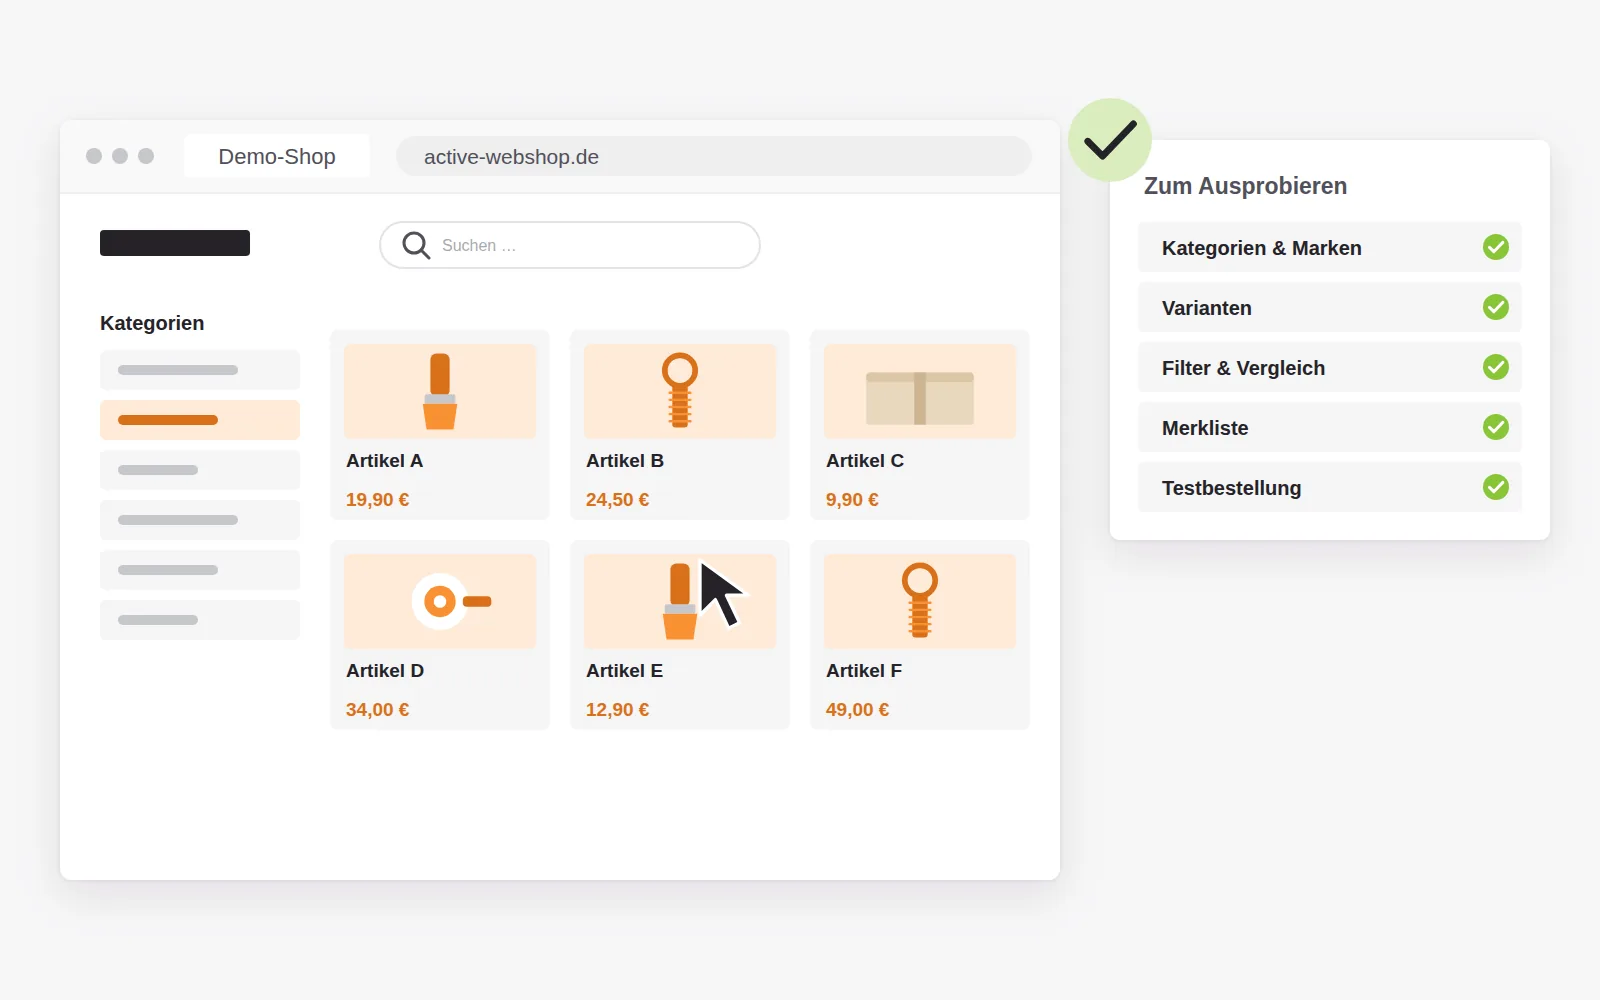1600x1000 pixels.
Task: Click the search magnifier icon
Action: (416, 245)
